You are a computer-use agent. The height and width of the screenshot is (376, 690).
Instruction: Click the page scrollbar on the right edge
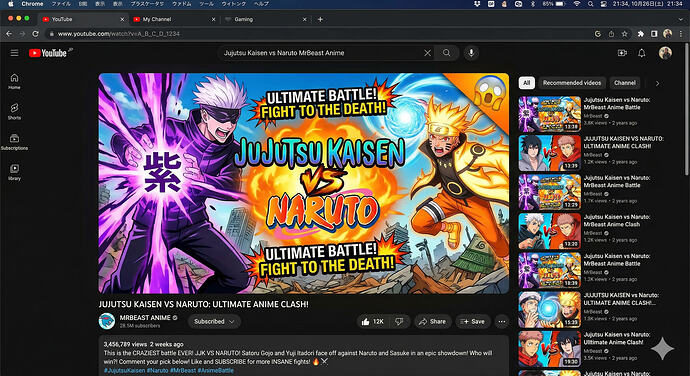(687, 110)
